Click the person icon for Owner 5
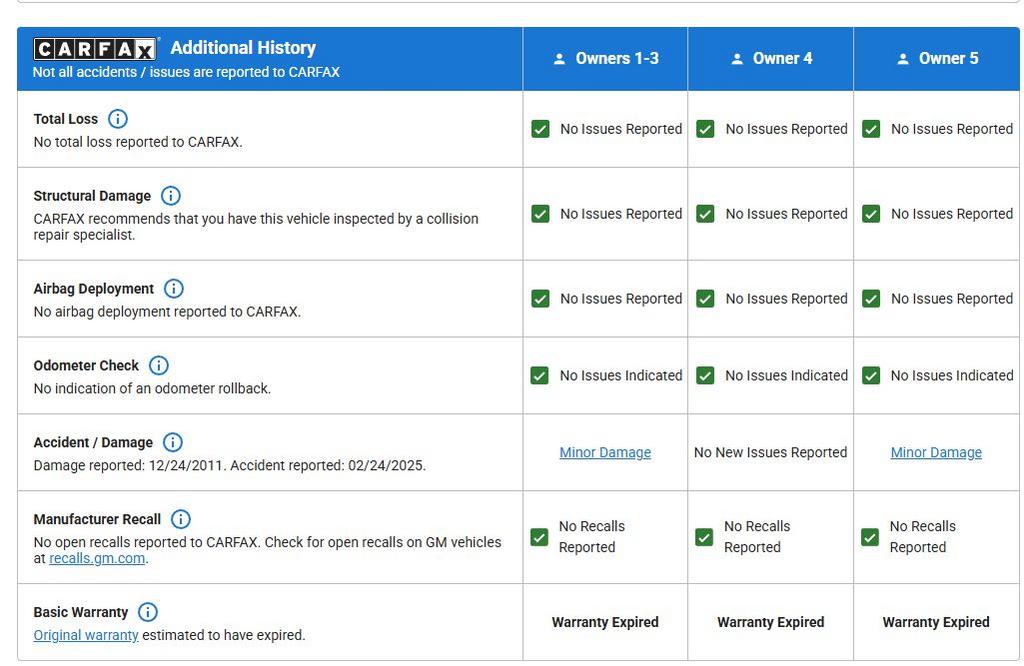1024x666 pixels. point(902,59)
